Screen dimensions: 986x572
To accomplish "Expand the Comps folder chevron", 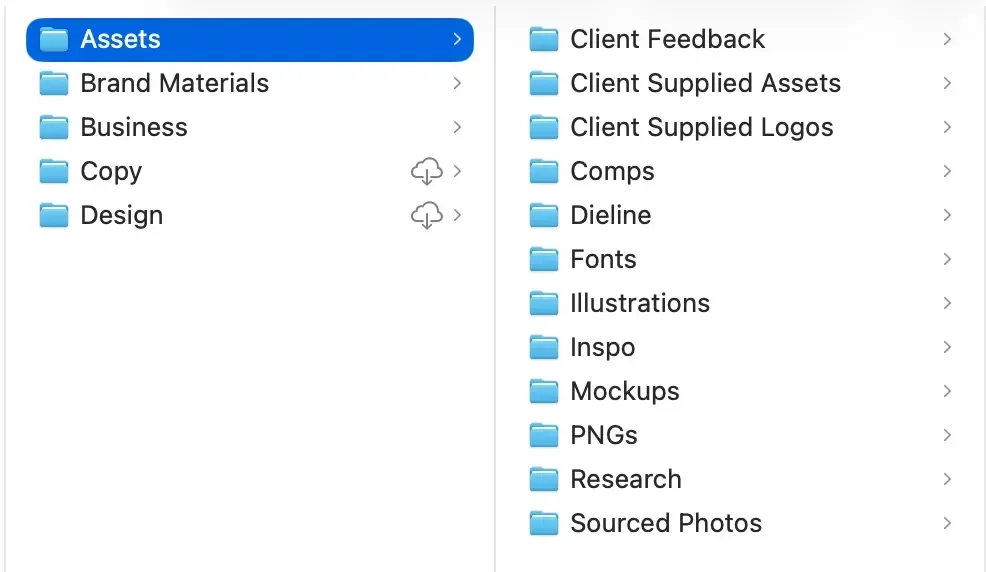I will click(947, 171).
